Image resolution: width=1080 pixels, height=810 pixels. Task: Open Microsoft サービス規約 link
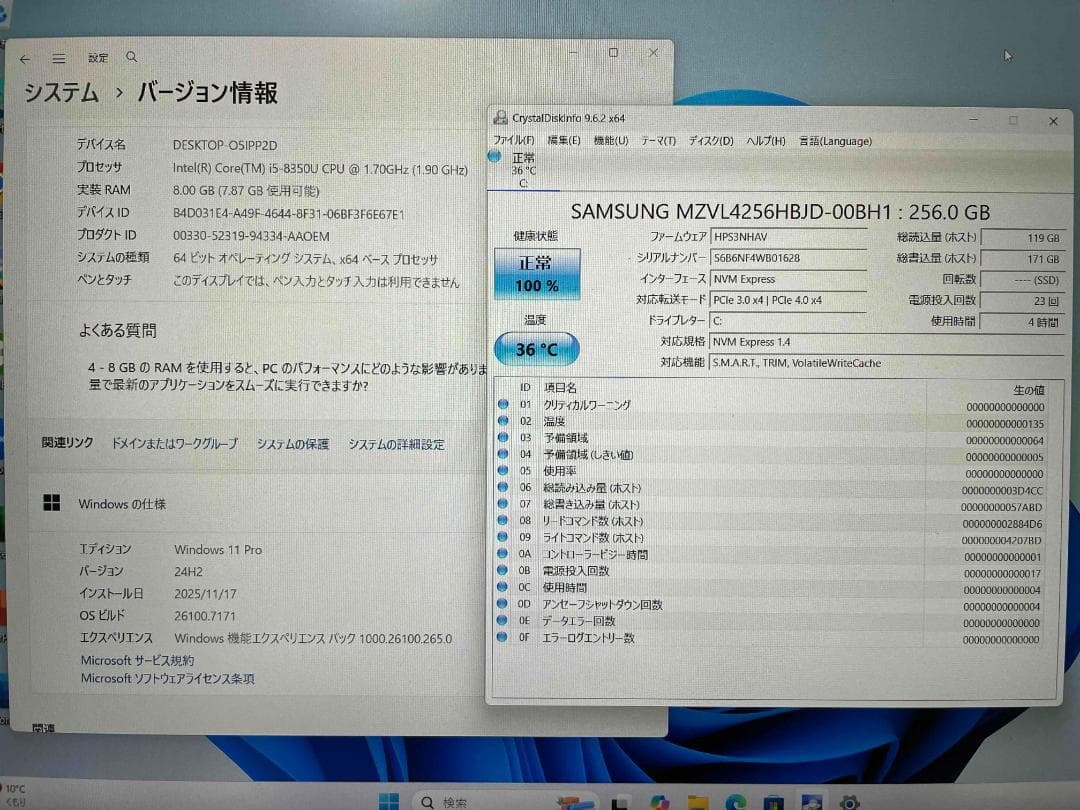(x=137, y=660)
